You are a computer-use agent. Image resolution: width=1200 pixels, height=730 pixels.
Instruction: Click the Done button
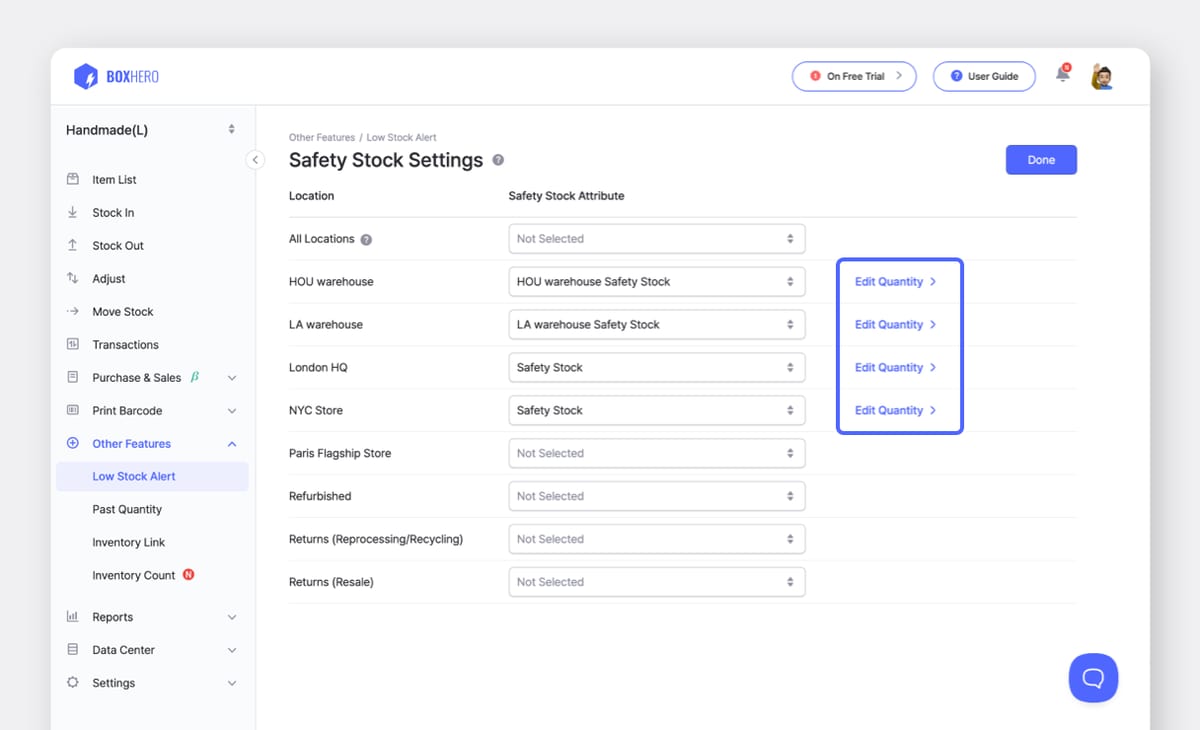pos(1041,159)
